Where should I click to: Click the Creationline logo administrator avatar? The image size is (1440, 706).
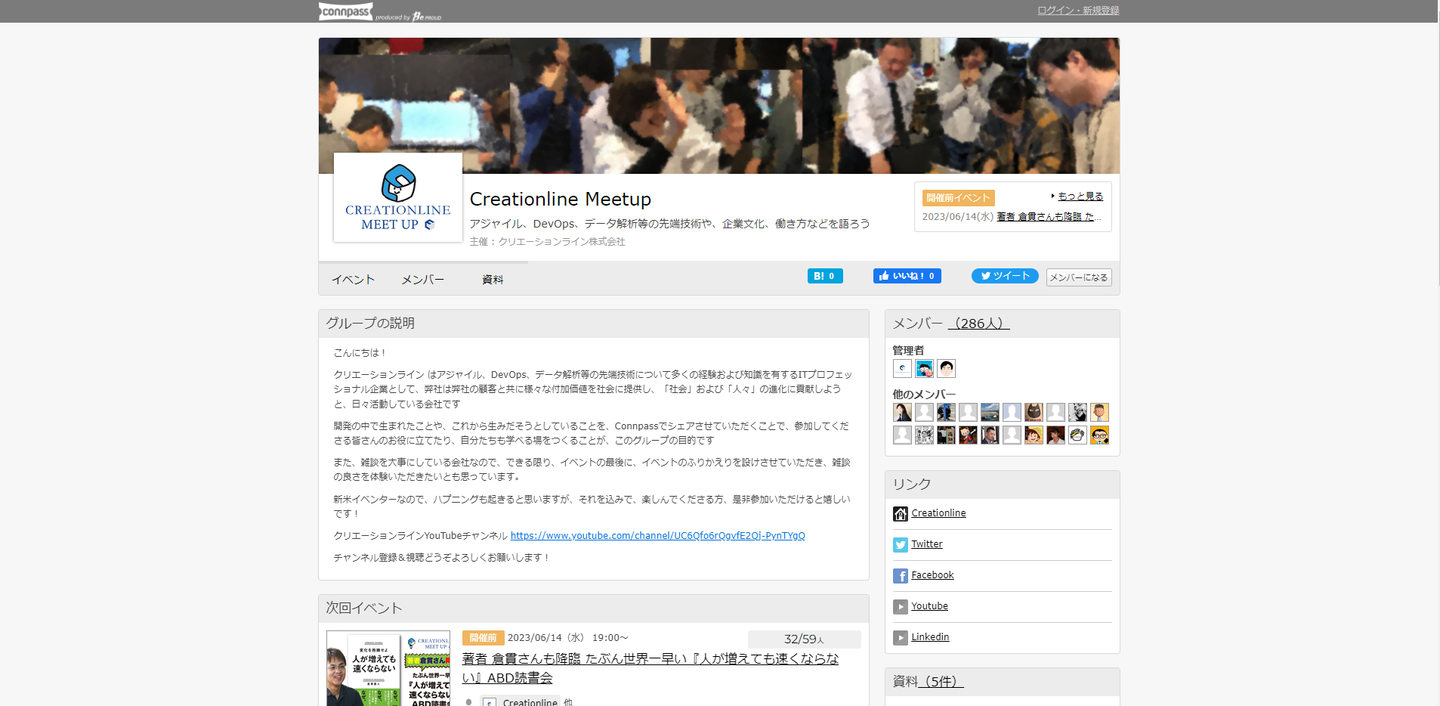point(902,368)
